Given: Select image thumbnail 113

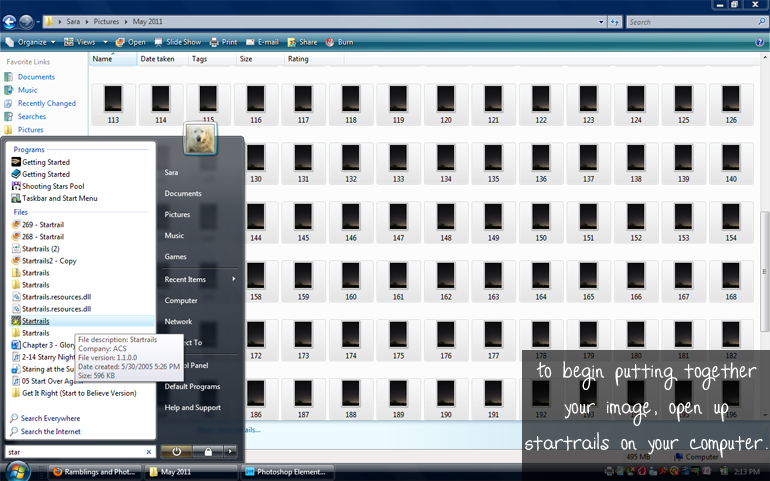Looking at the screenshot, I should [113, 104].
